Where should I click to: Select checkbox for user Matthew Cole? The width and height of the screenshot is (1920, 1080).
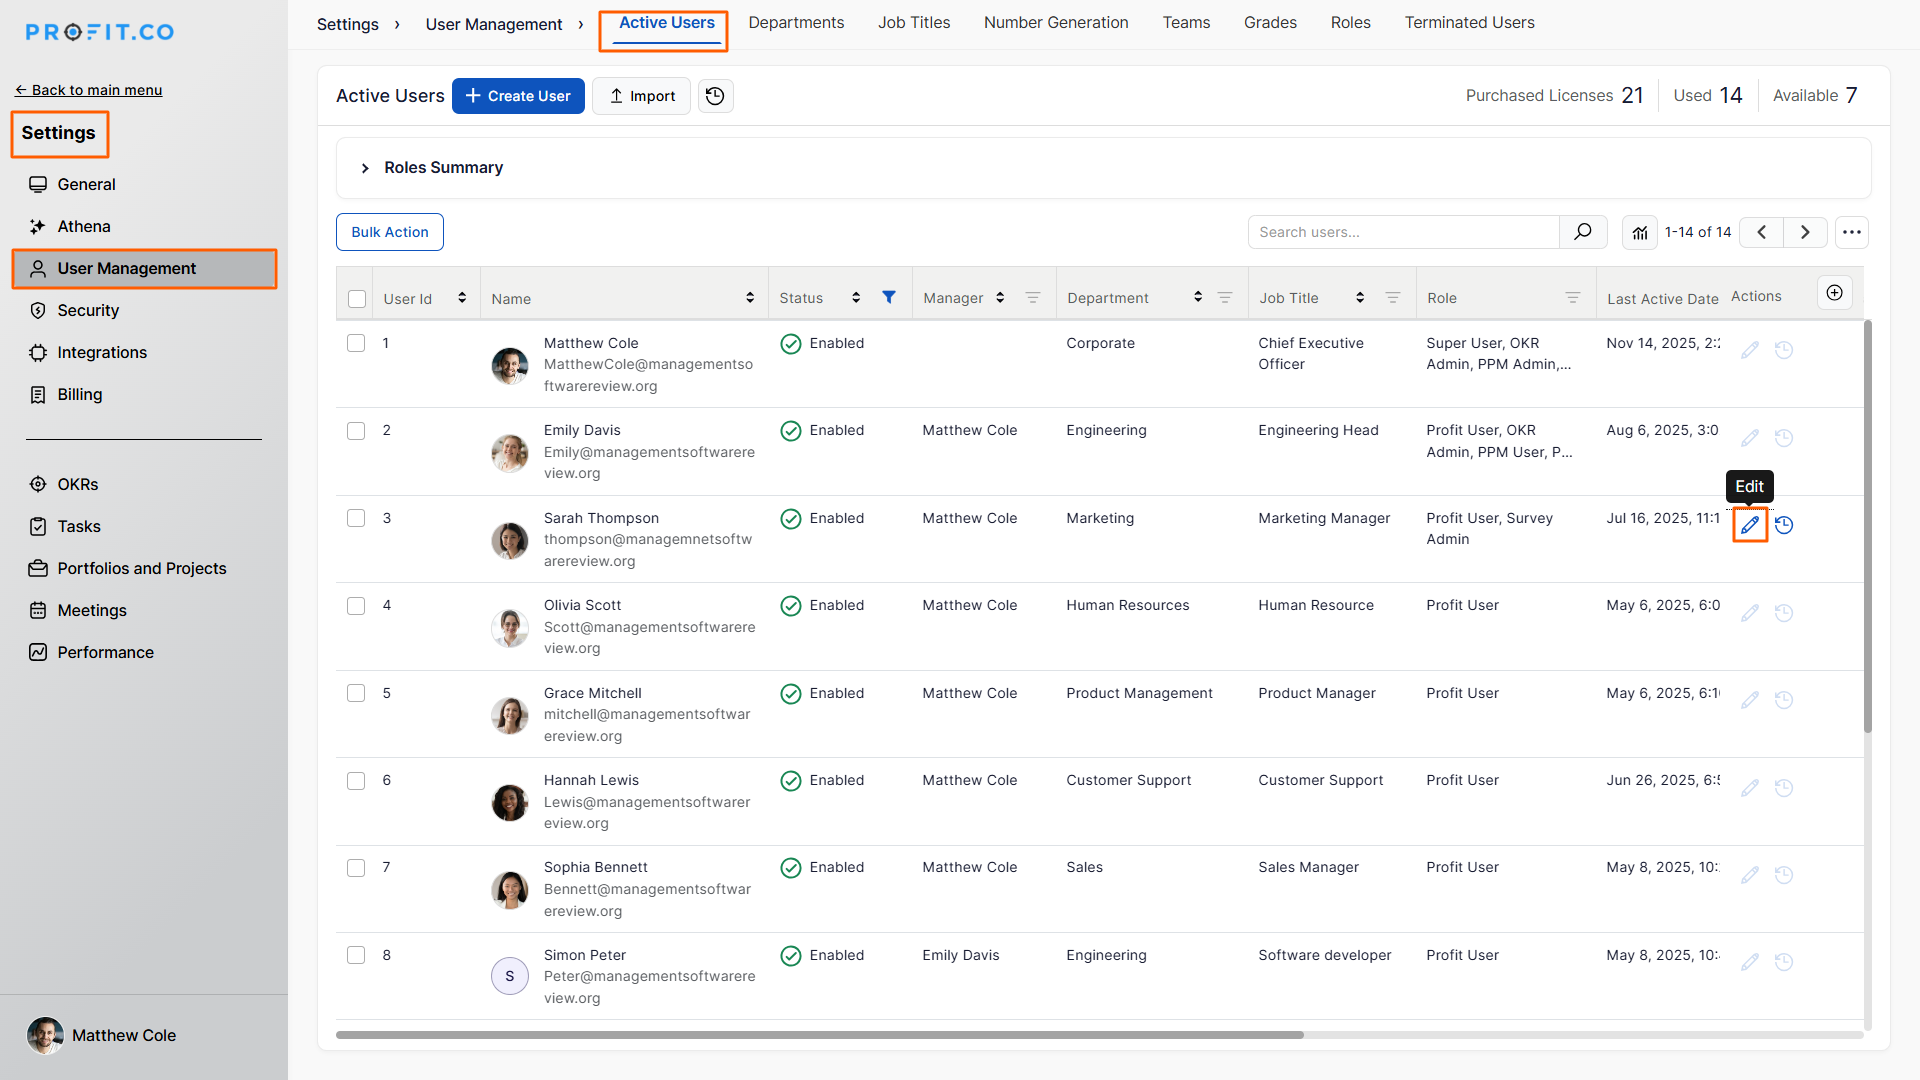click(356, 343)
